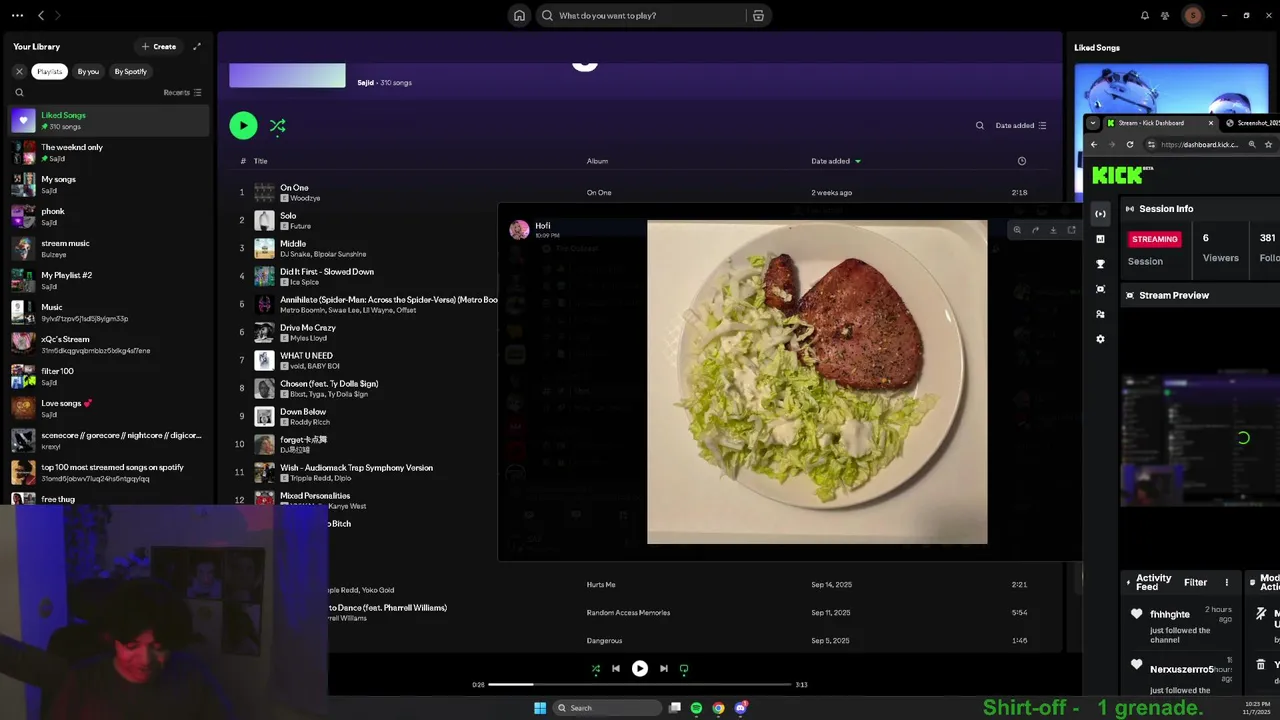The height and width of the screenshot is (720, 1280).
Task: Toggle the green shuffle next to the play button
Action: coord(277,125)
